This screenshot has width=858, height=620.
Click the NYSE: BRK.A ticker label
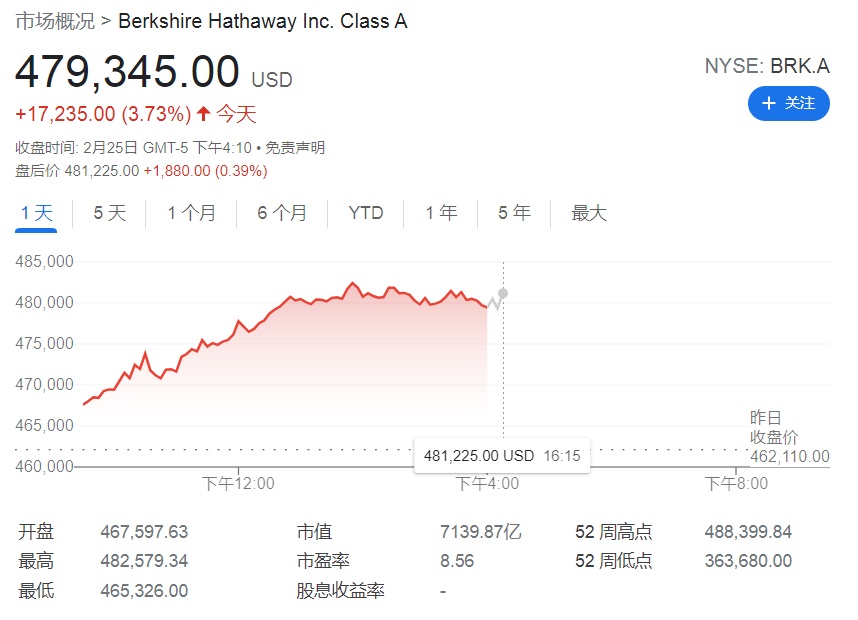click(767, 66)
